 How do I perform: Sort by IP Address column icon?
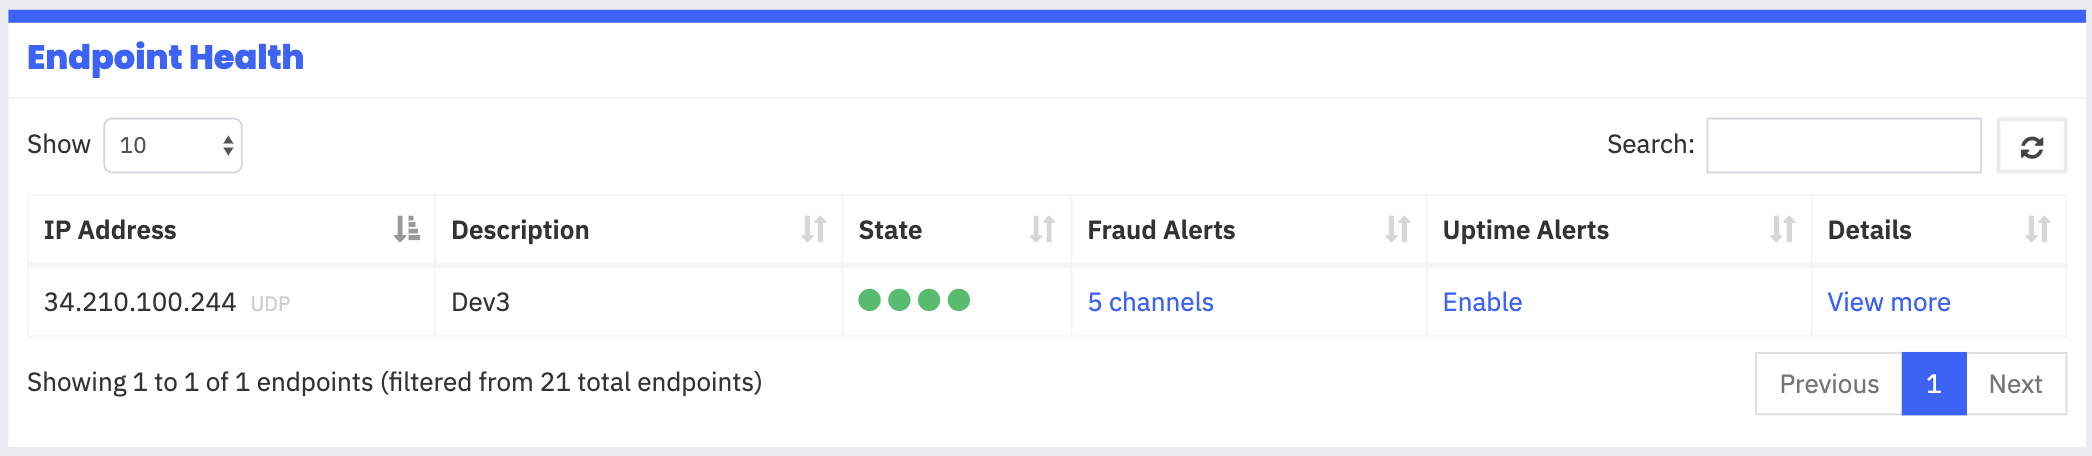tap(406, 229)
